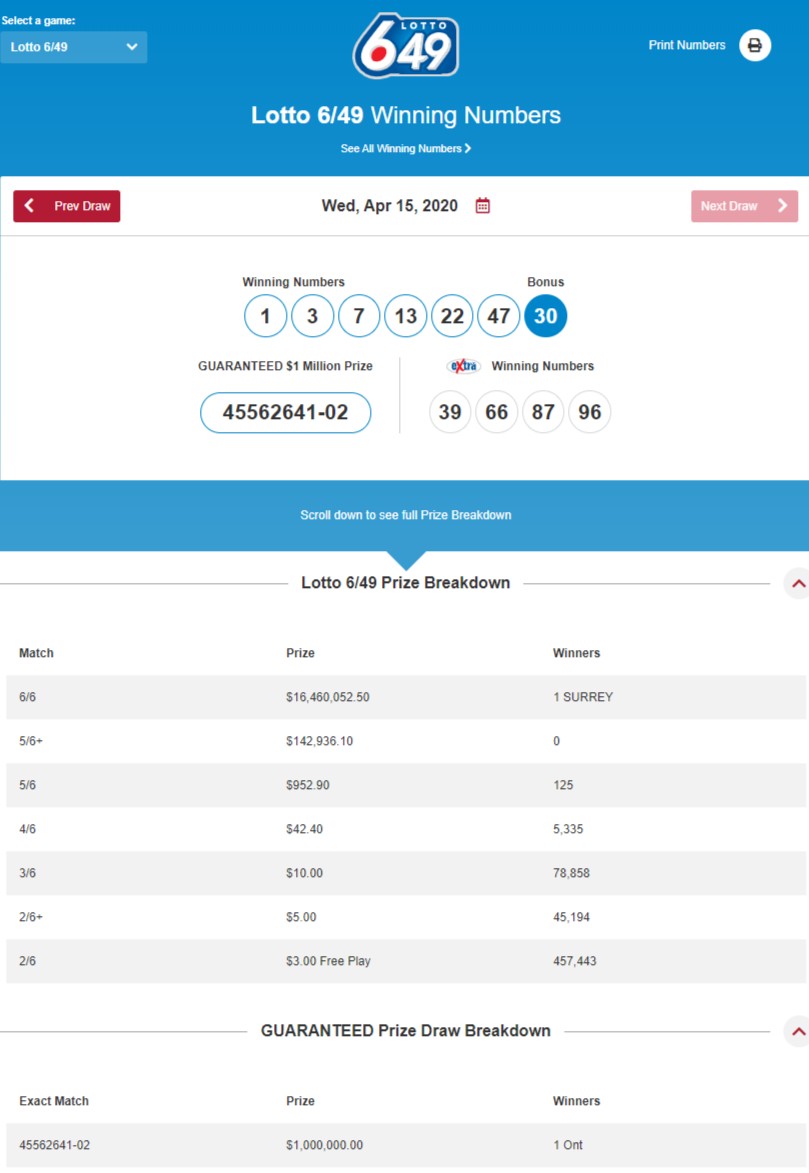The width and height of the screenshot is (809, 1173).
Task: Click the 1 Ont winners cell
Action: click(x=568, y=1145)
